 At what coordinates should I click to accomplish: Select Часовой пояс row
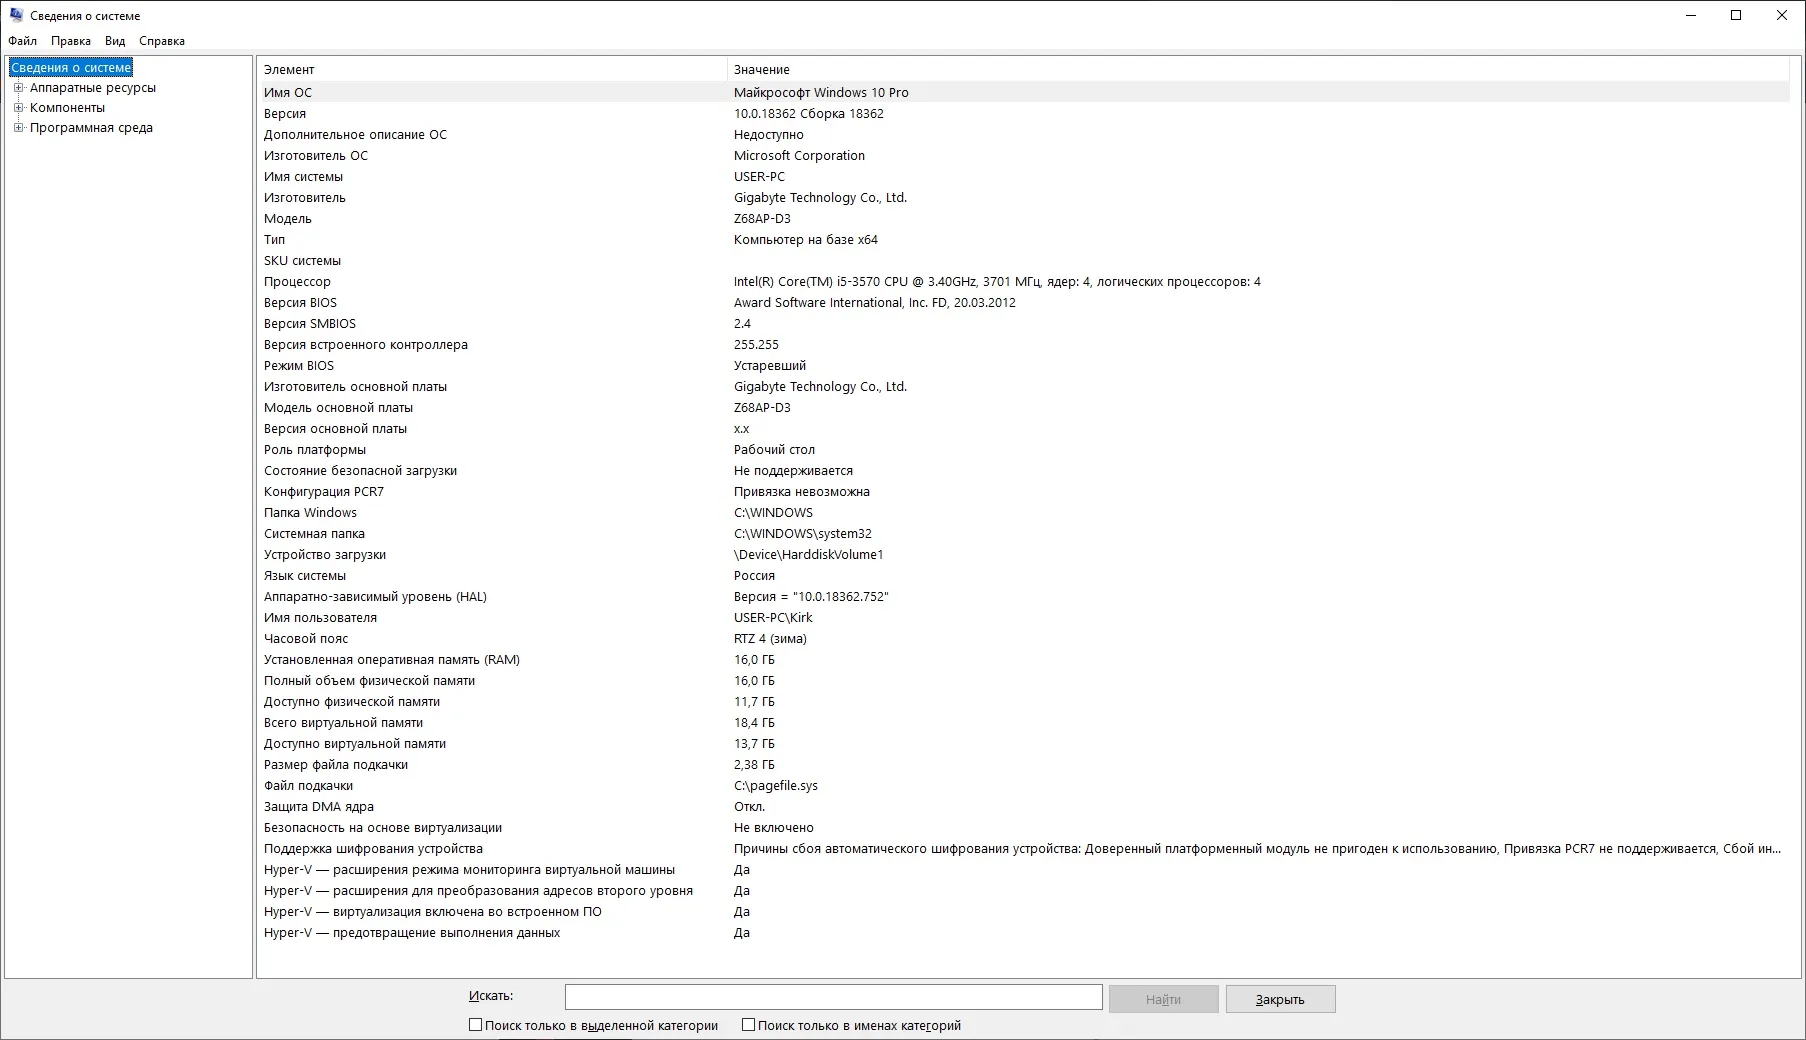point(1023,638)
